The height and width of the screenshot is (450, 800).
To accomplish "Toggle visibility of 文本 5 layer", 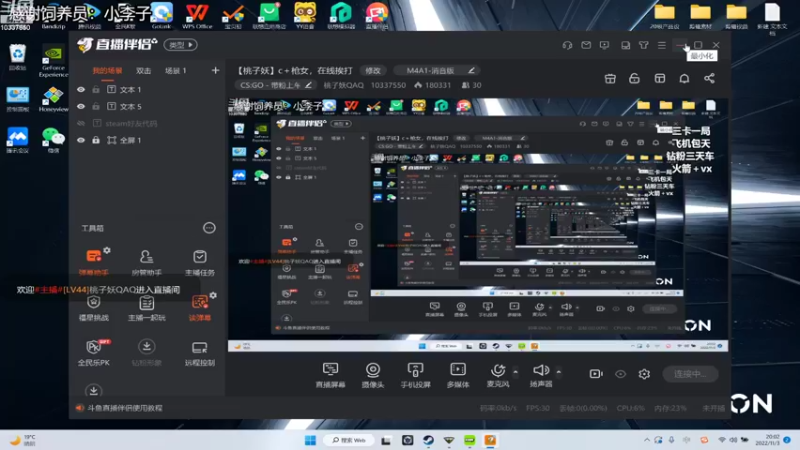I will point(81,106).
